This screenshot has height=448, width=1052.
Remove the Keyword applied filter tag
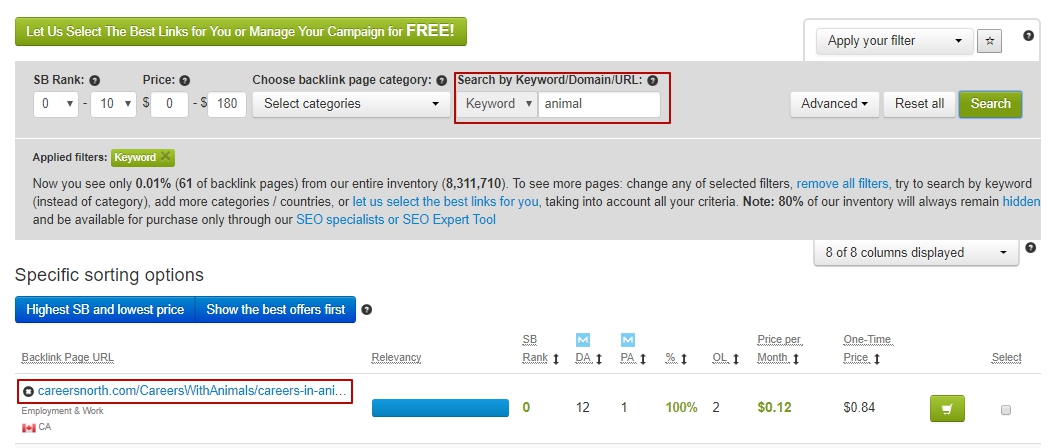click(x=166, y=157)
